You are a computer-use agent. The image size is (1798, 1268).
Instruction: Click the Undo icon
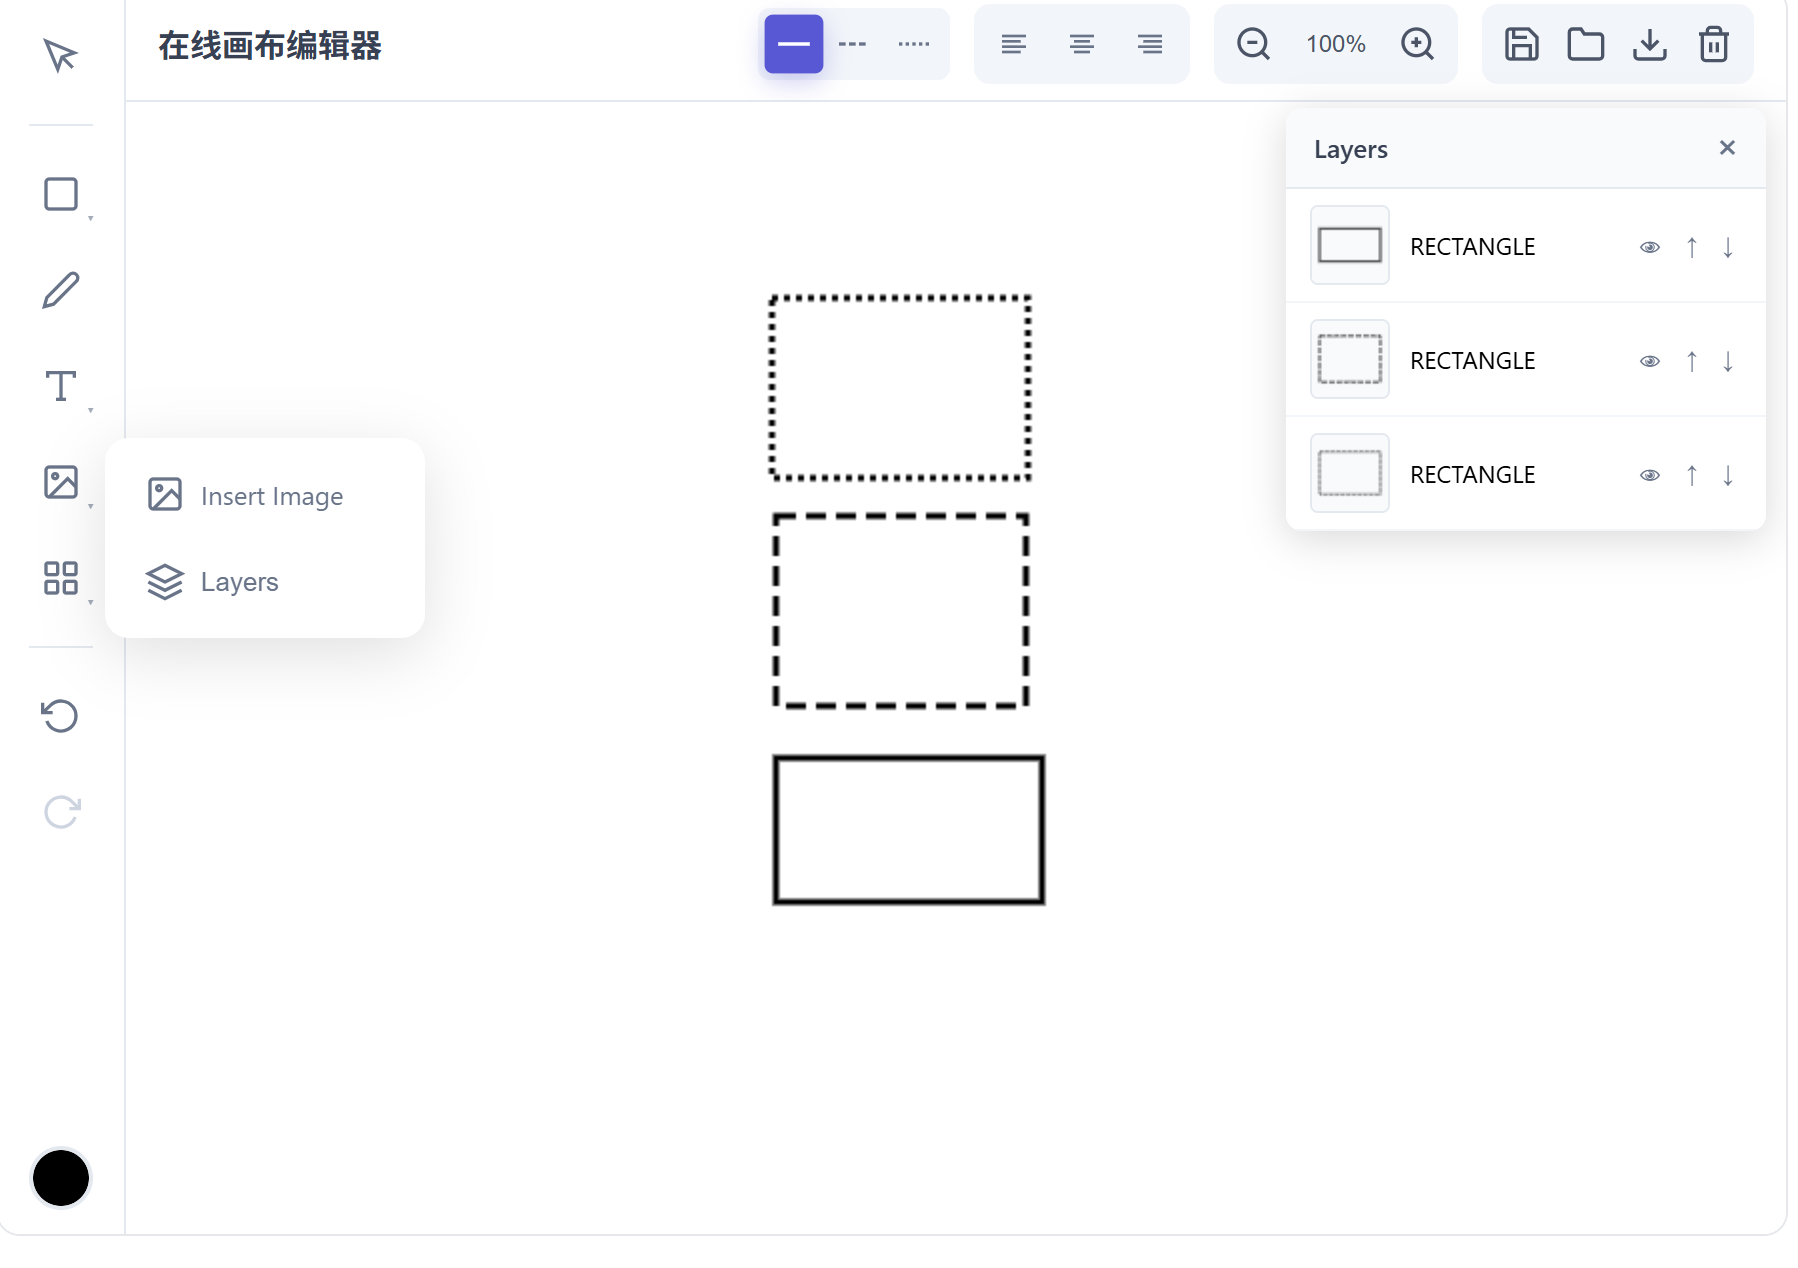click(60, 716)
